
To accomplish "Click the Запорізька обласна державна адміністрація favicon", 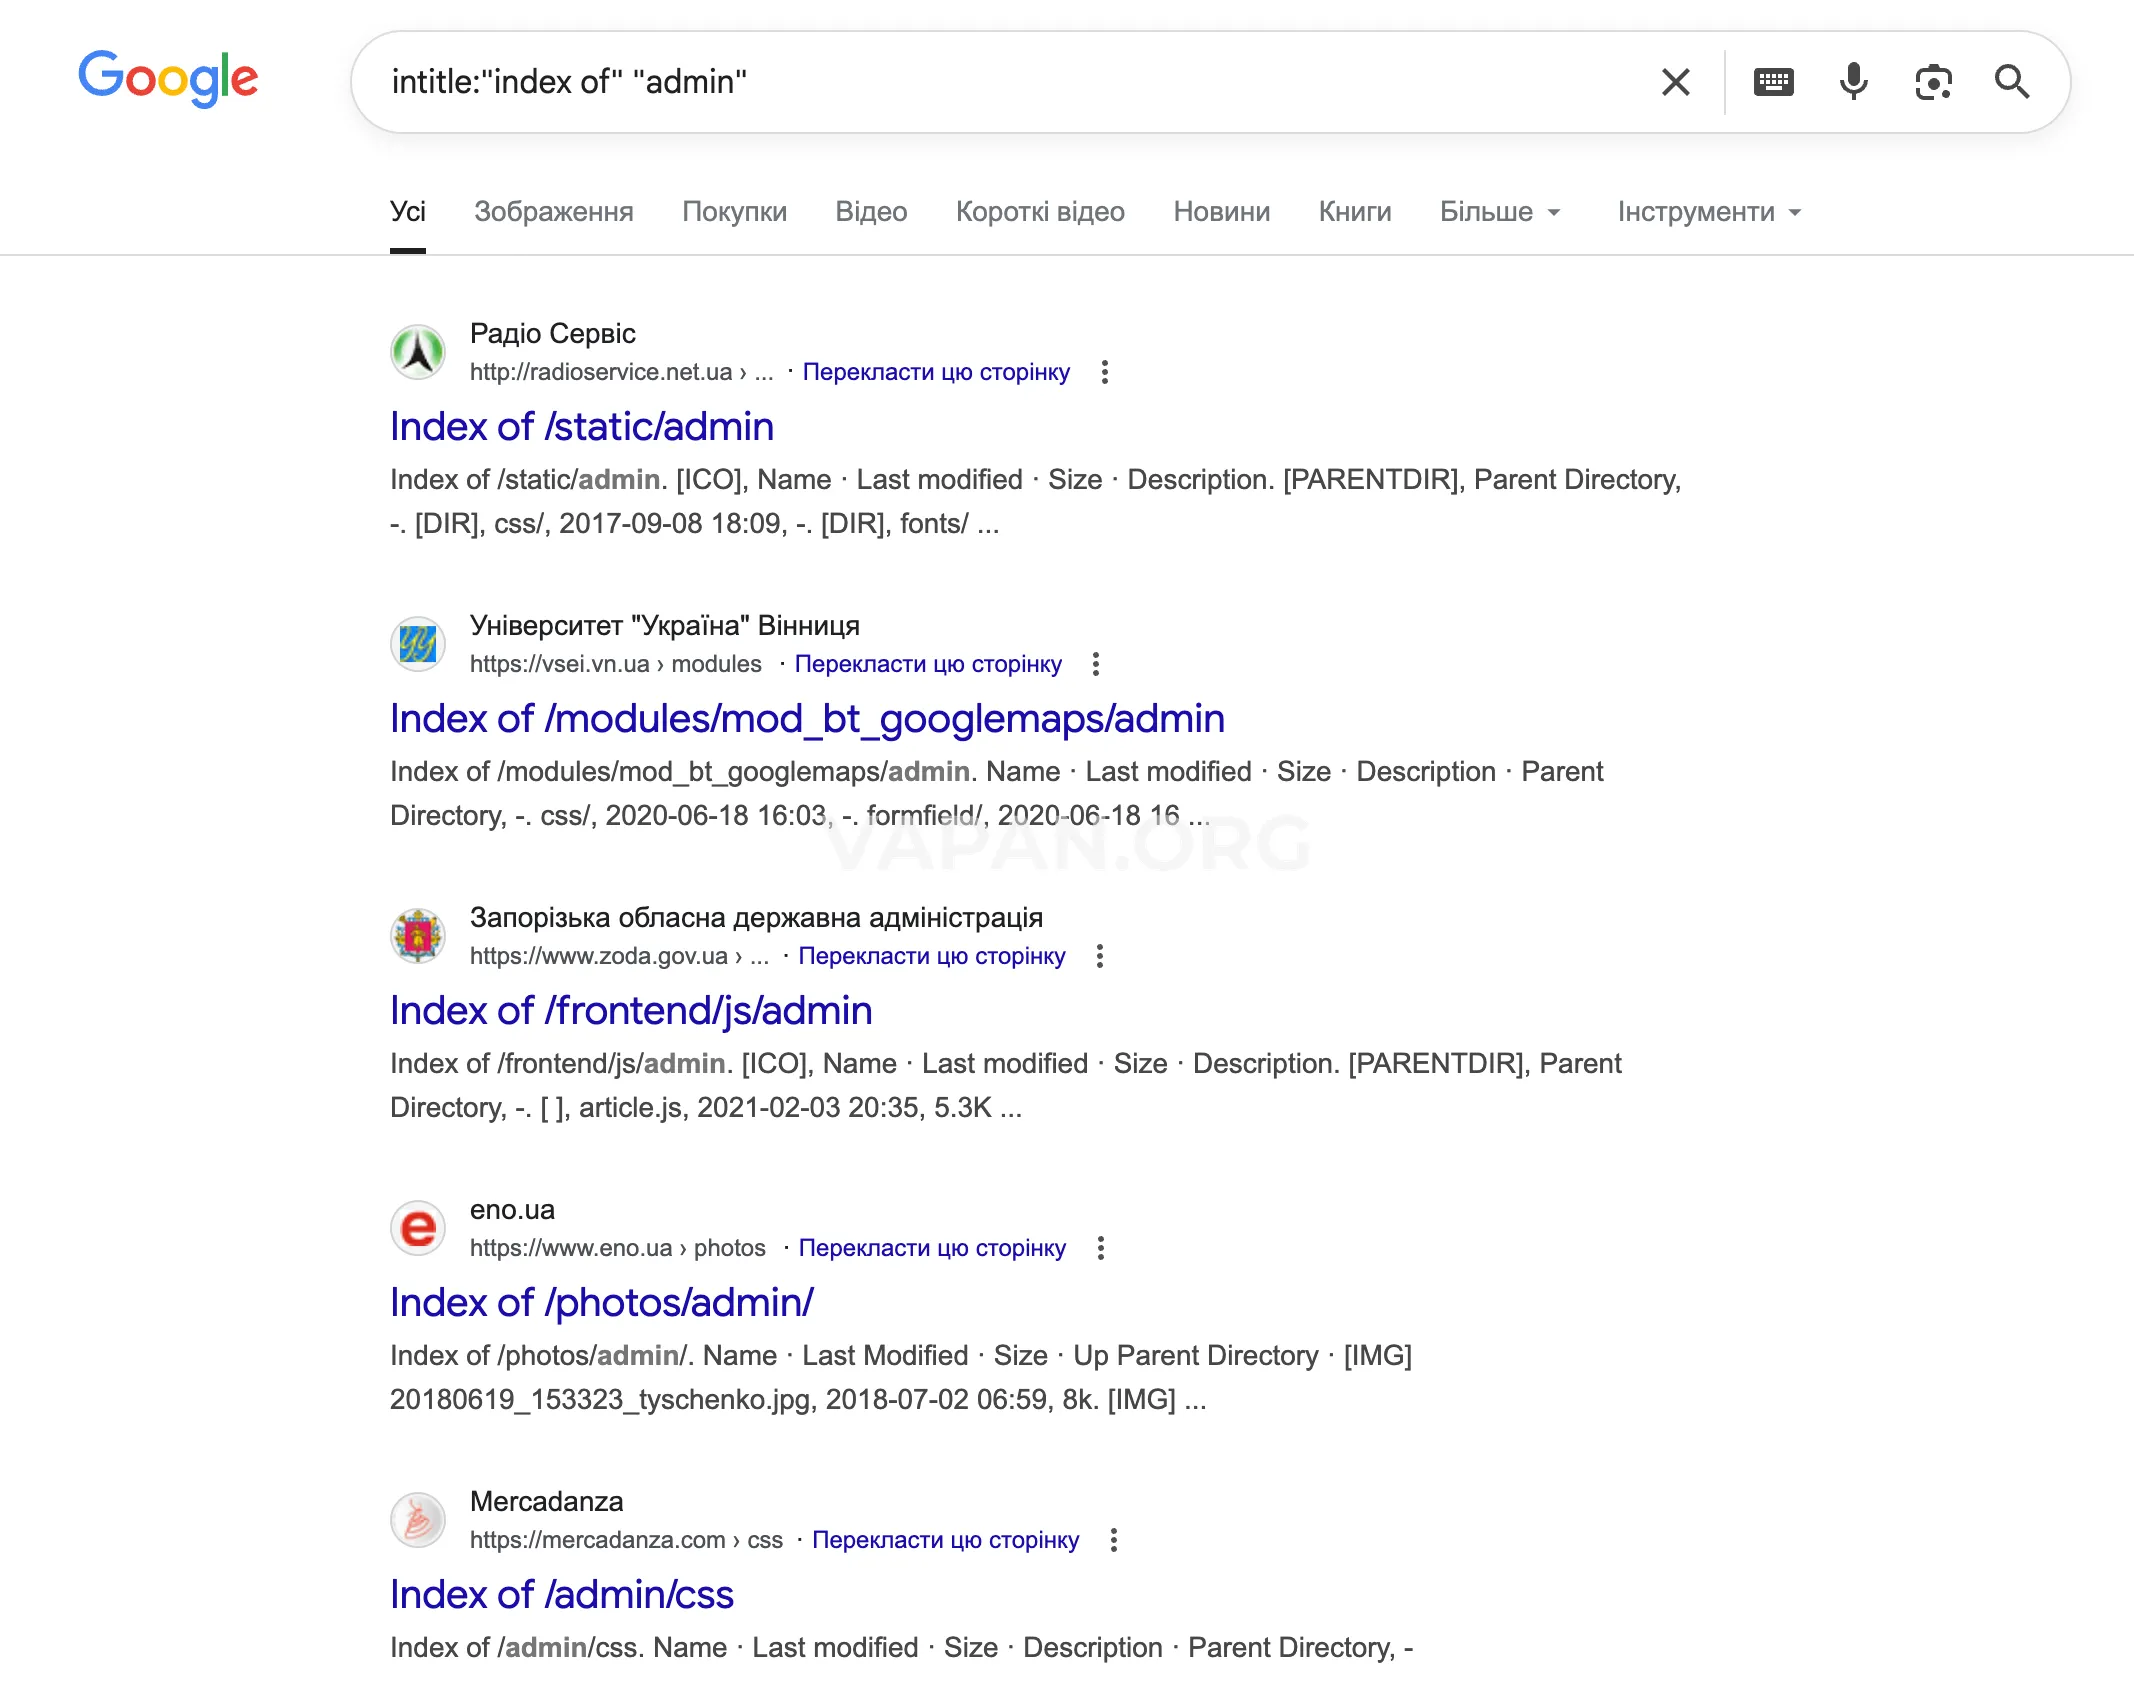I will point(418,936).
